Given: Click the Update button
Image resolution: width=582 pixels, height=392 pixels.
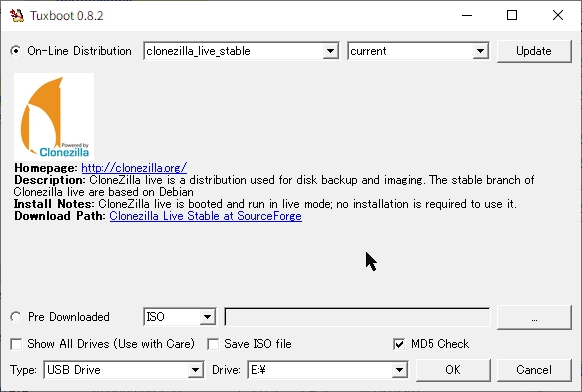Looking at the screenshot, I should point(534,51).
